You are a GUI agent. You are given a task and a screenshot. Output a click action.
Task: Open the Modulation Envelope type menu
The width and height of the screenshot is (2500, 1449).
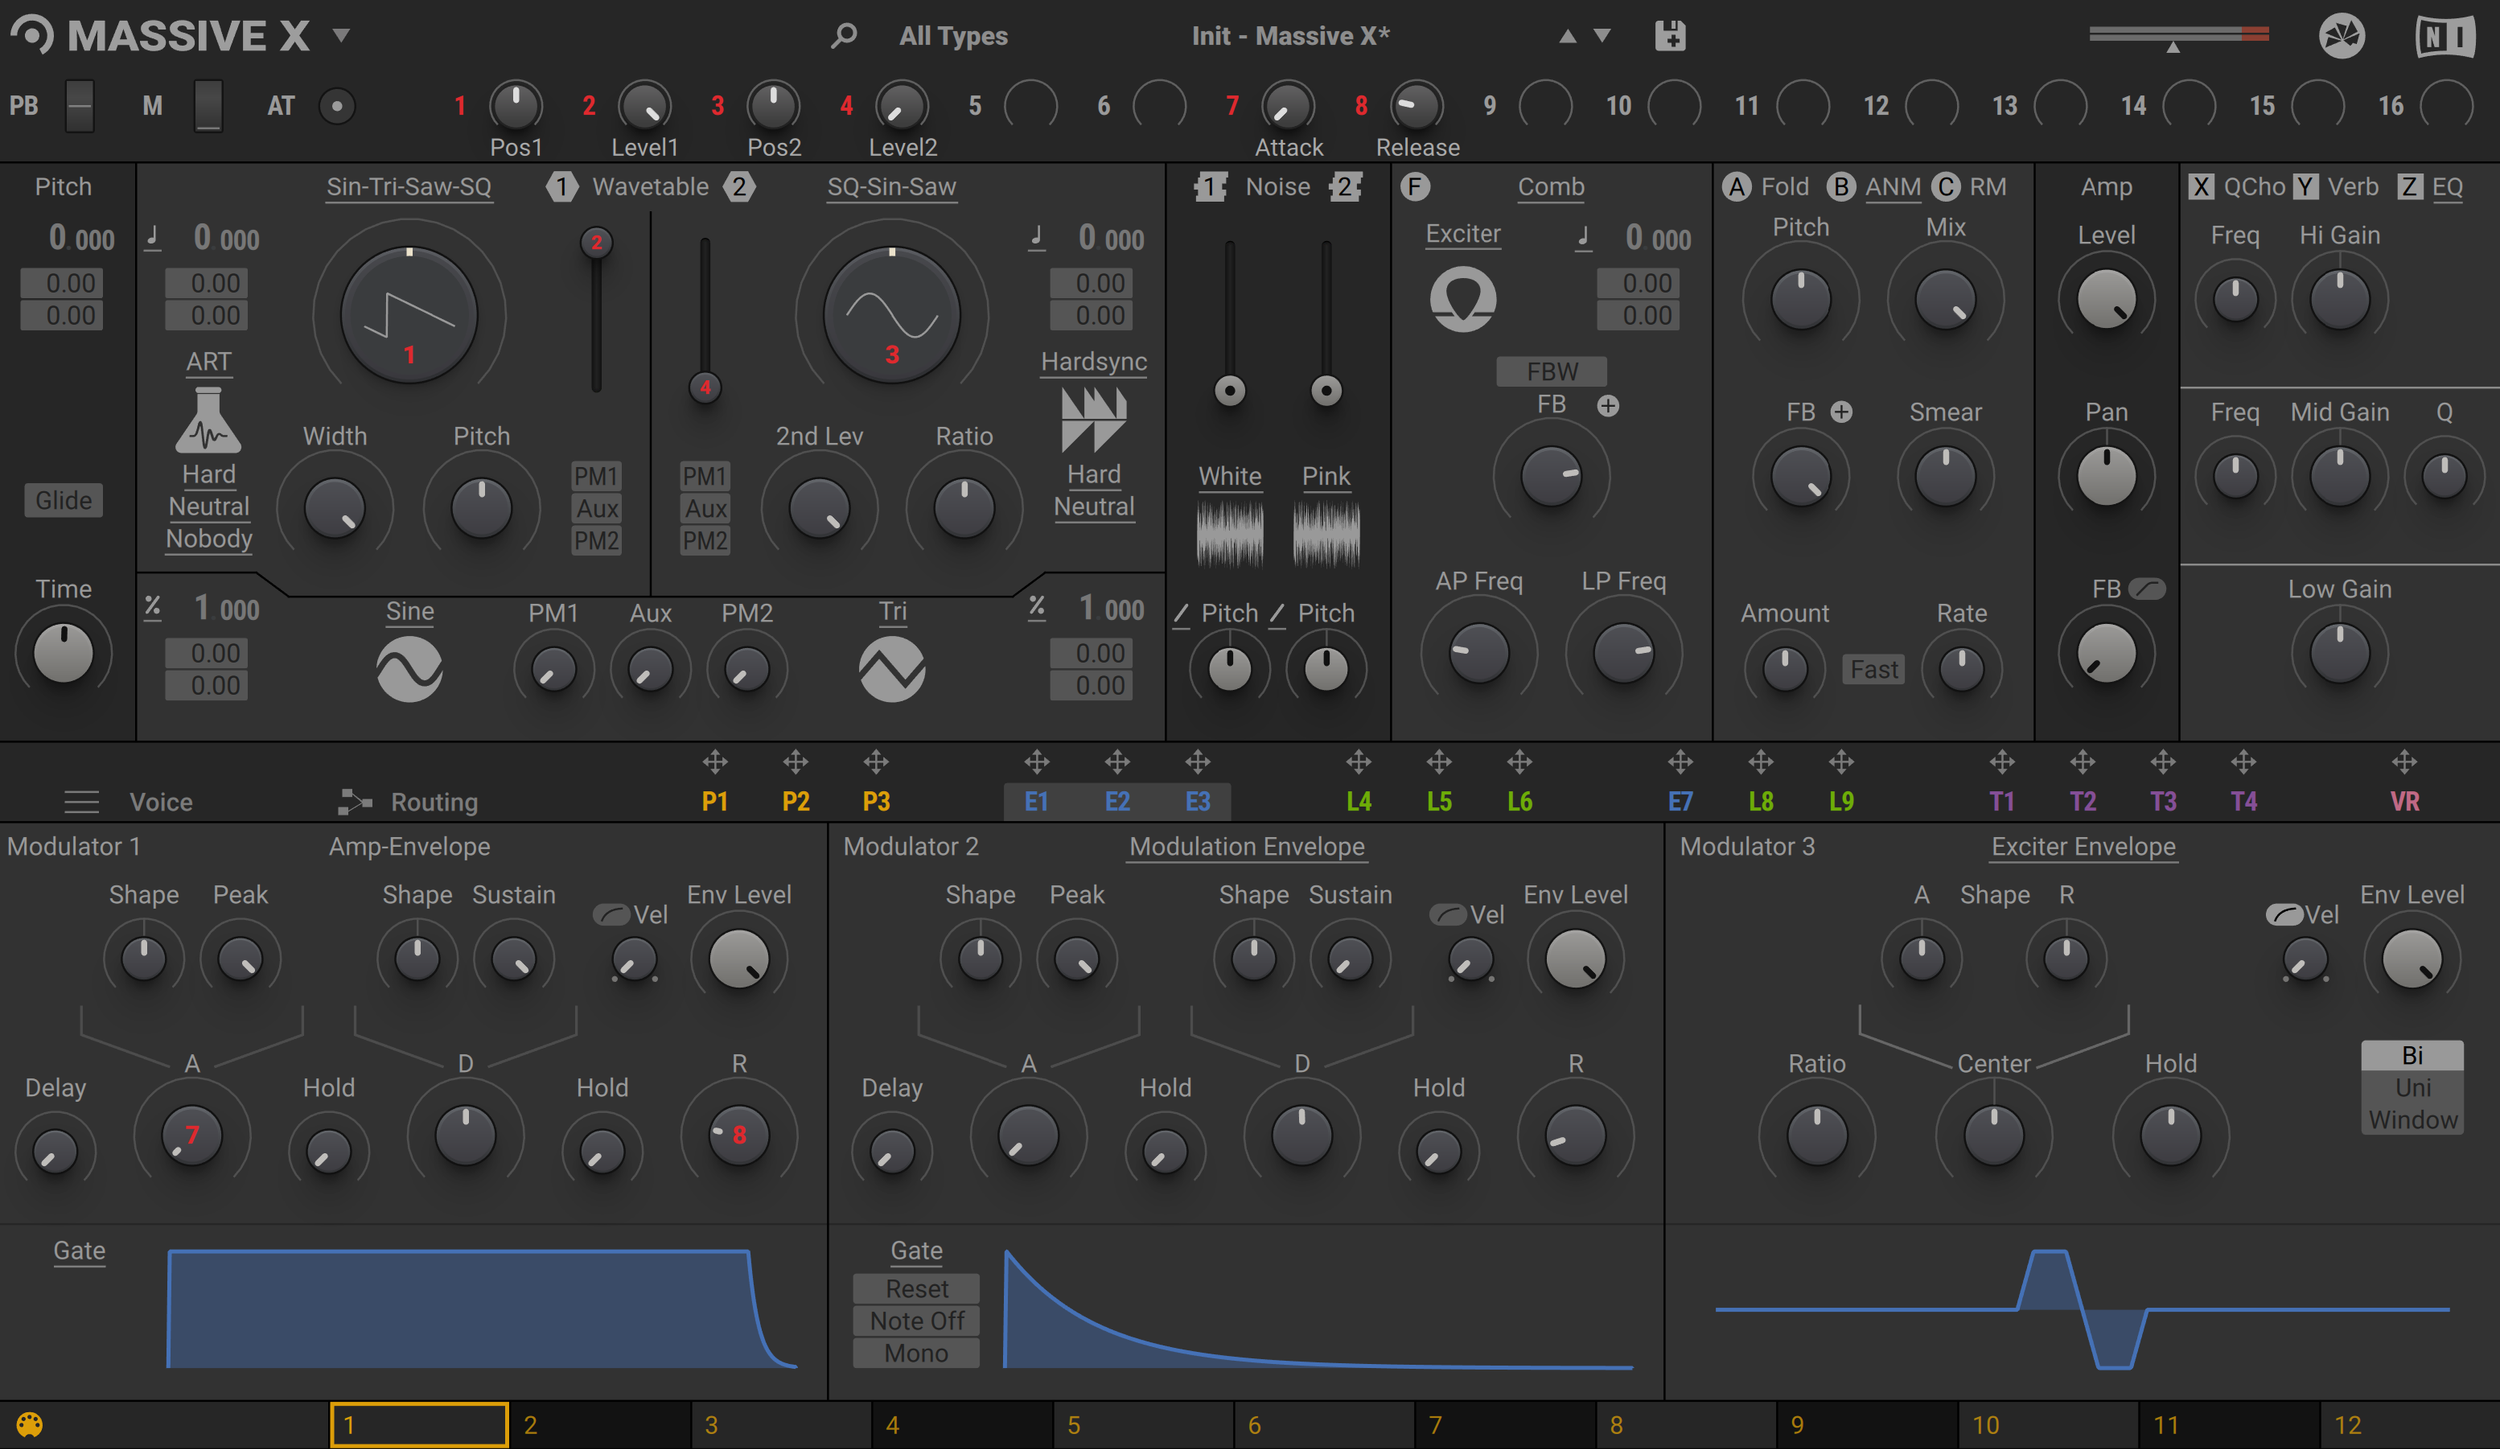point(1246,847)
